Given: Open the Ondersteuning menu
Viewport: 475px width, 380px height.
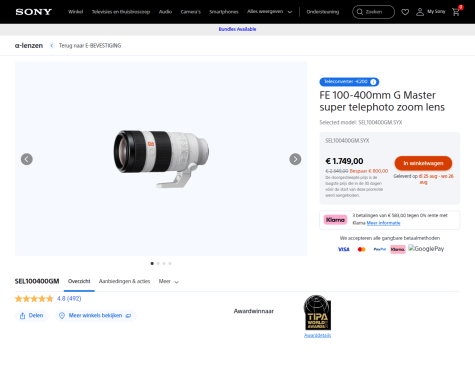Looking at the screenshot, I should point(323,12).
